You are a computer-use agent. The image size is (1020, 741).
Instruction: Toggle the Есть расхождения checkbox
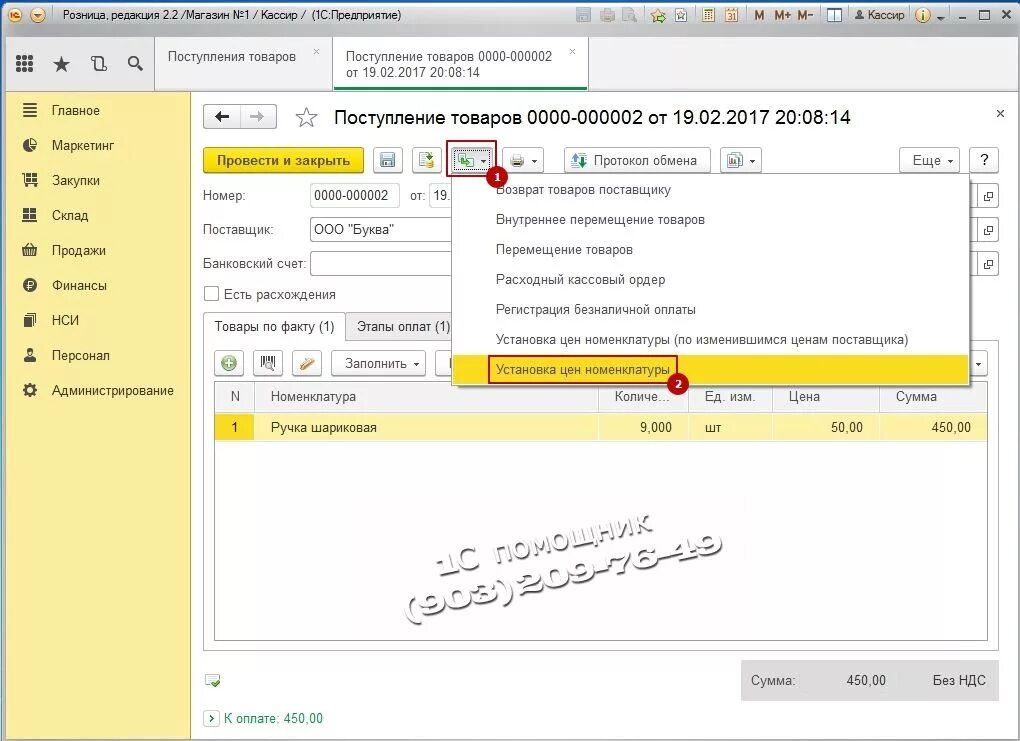211,294
